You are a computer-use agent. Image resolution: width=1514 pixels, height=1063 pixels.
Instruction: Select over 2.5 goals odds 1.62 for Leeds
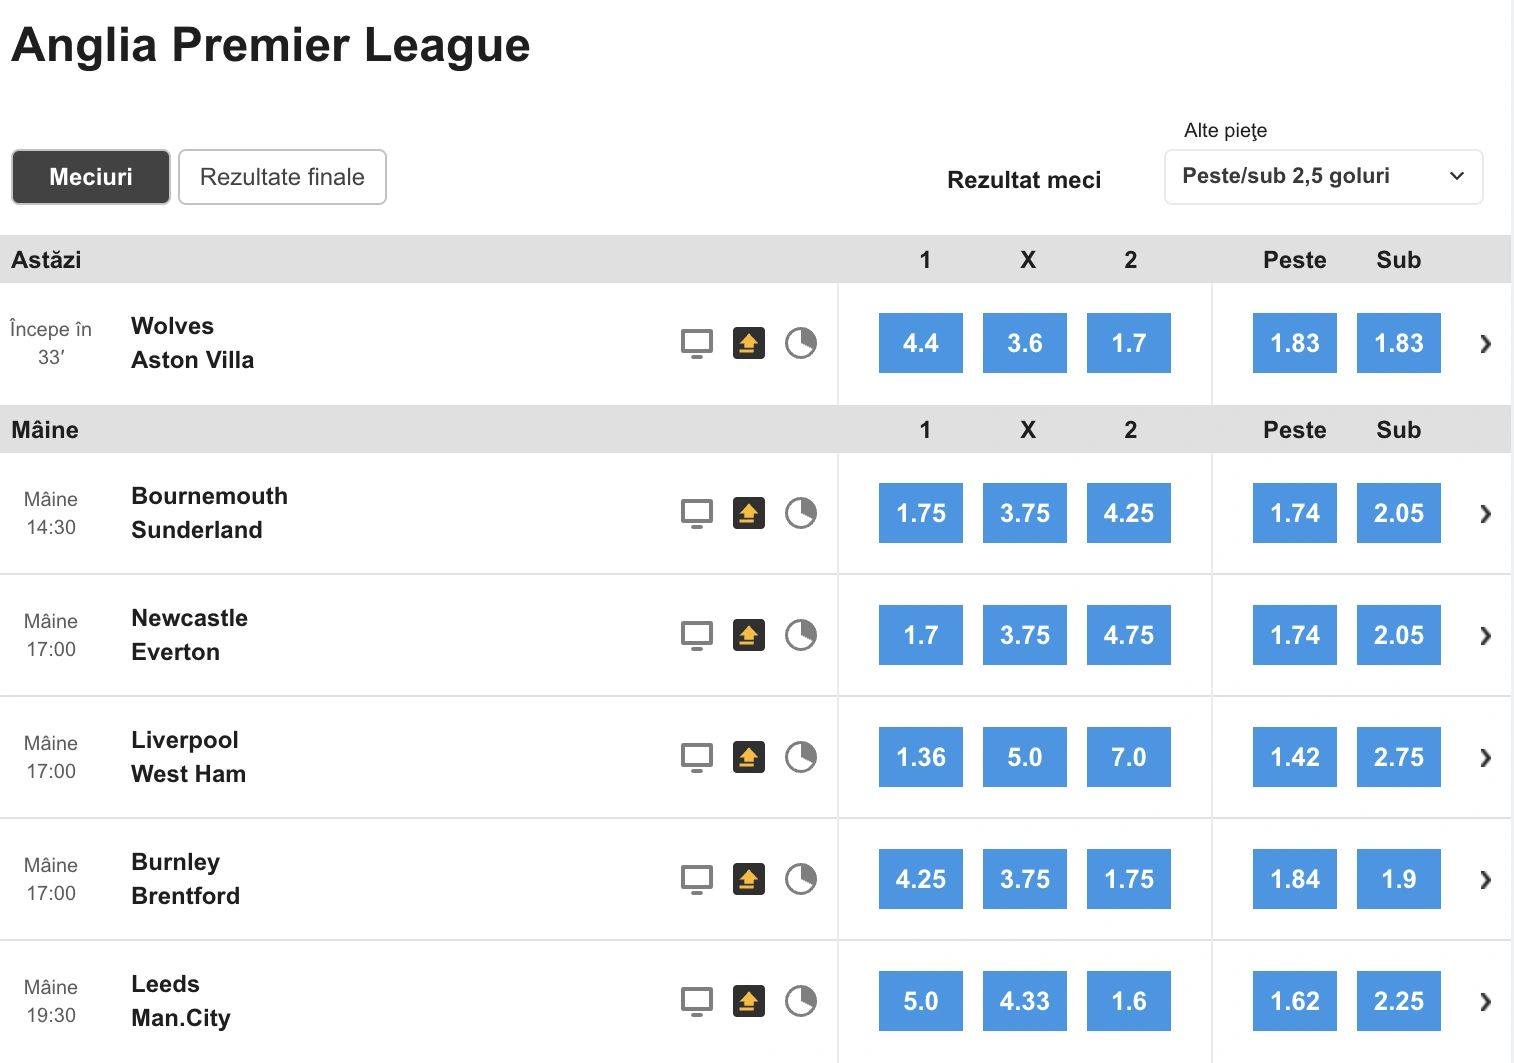[x=1295, y=1001]
